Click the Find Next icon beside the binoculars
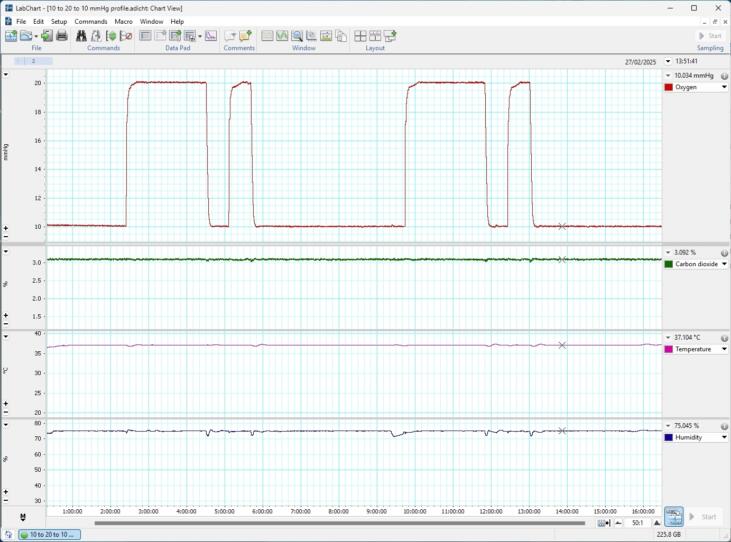This screenshot has width=731, height=542. 96,36
